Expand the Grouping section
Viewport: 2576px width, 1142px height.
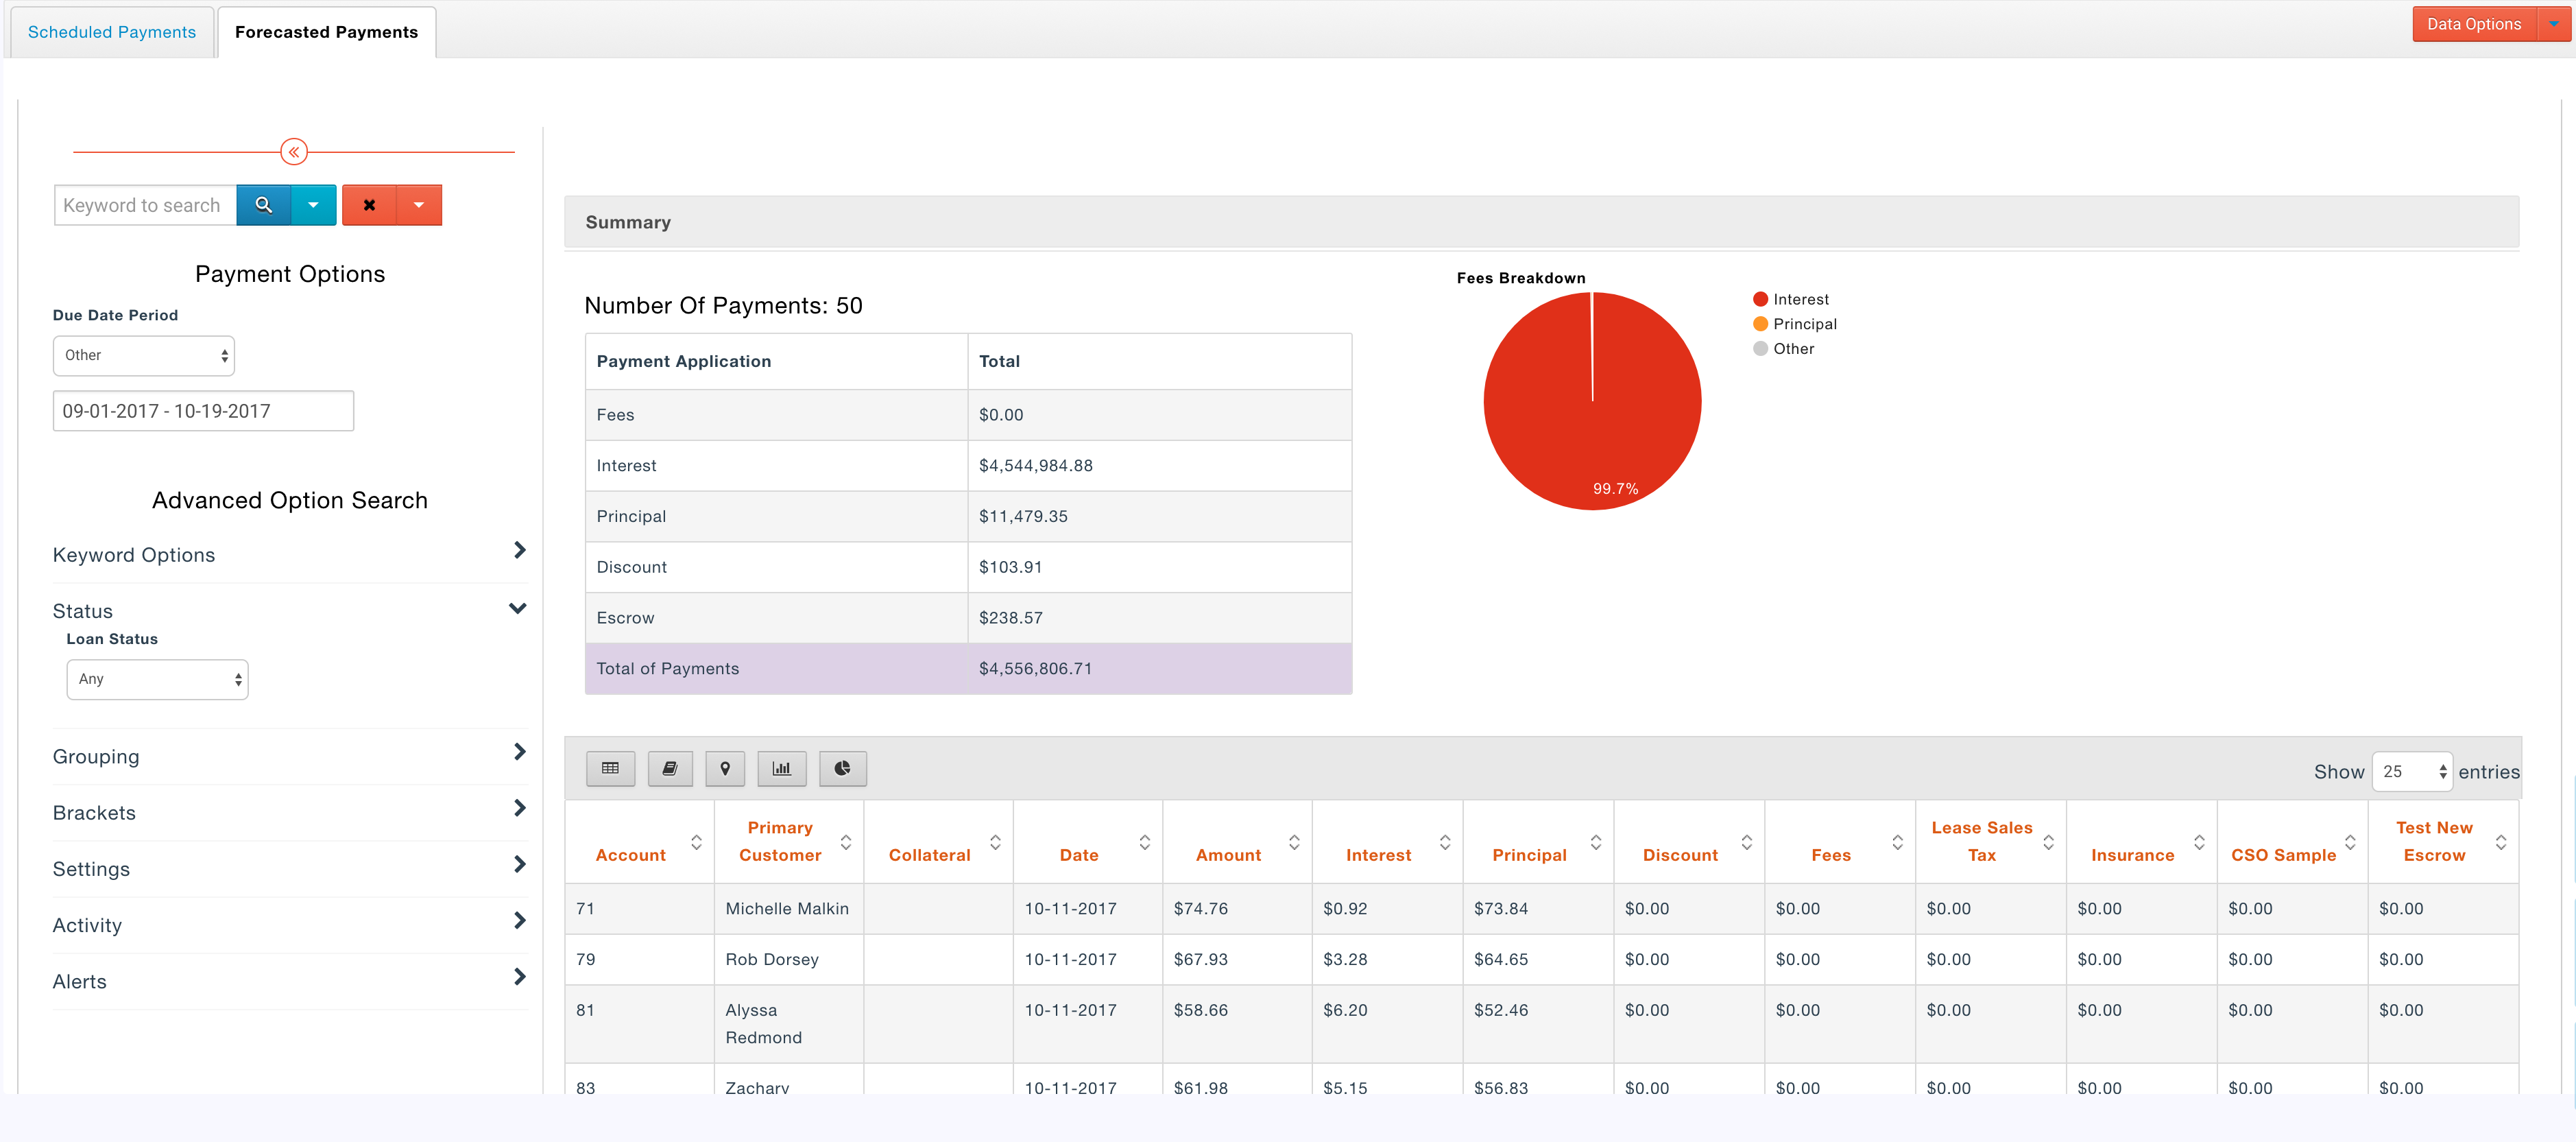289,756
